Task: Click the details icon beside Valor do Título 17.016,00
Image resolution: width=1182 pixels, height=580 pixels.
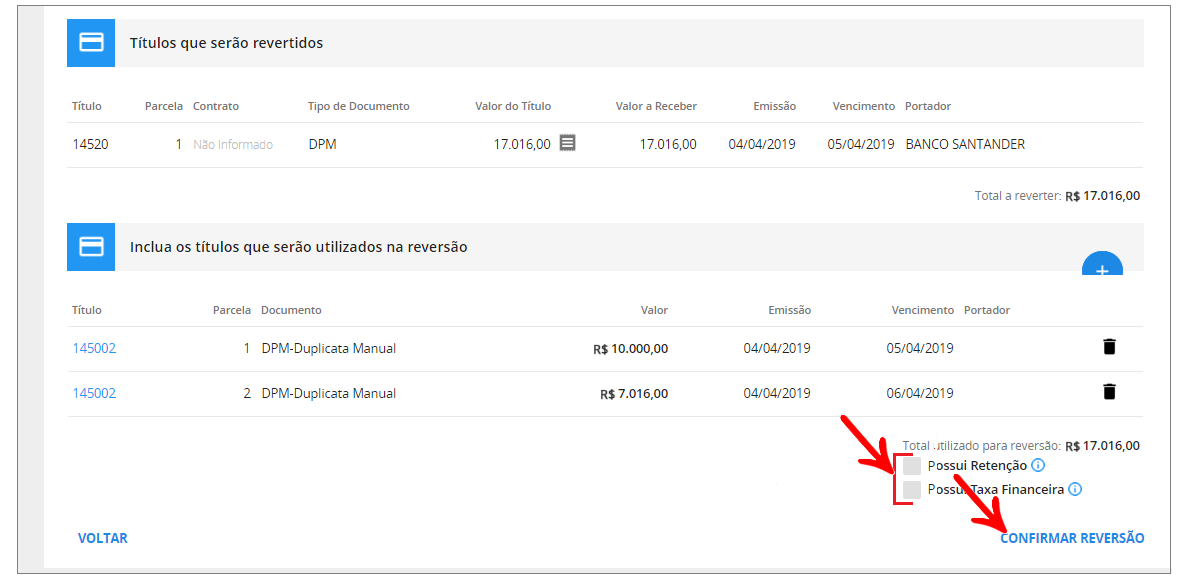Action: pyautogui.click(x=567, y=143)
